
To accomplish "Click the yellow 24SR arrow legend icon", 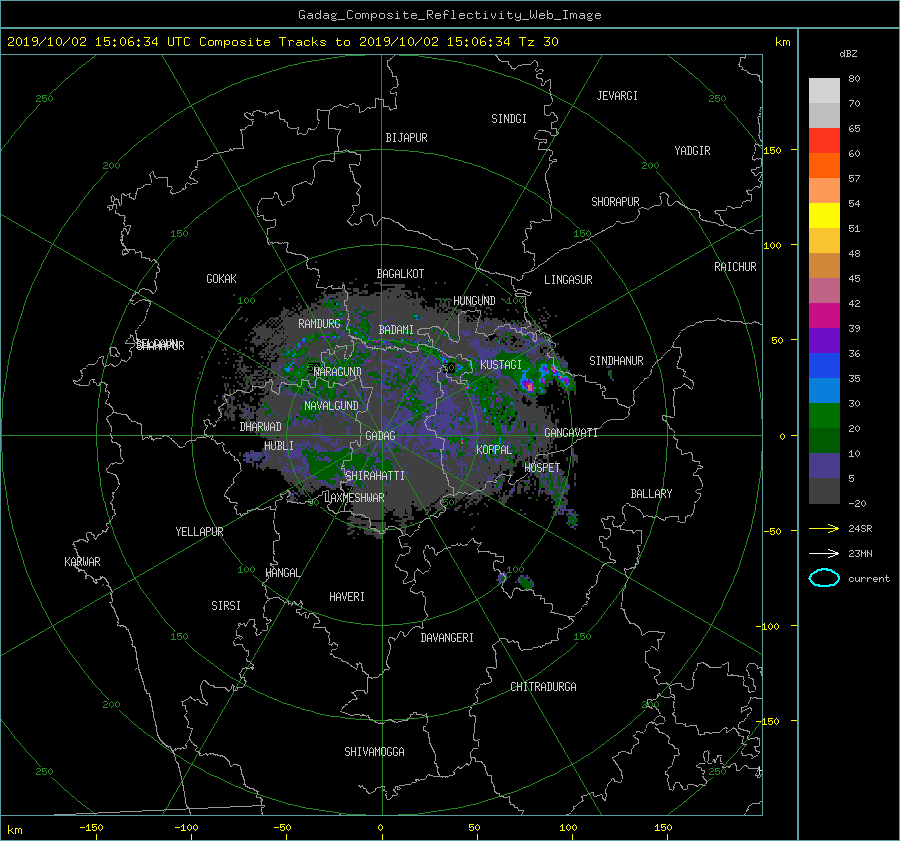I will [x=824, y=528].
